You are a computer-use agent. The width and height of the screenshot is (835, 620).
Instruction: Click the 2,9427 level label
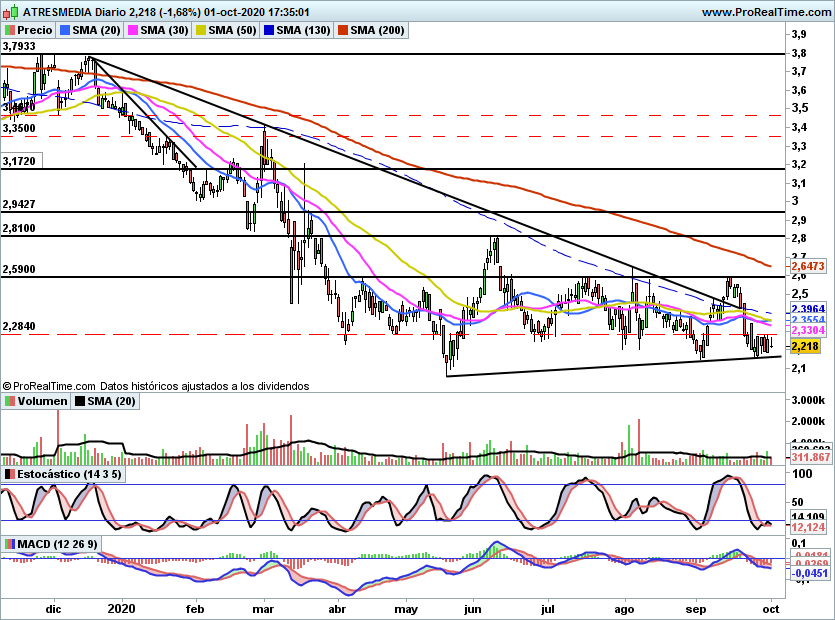coord(19,204)
